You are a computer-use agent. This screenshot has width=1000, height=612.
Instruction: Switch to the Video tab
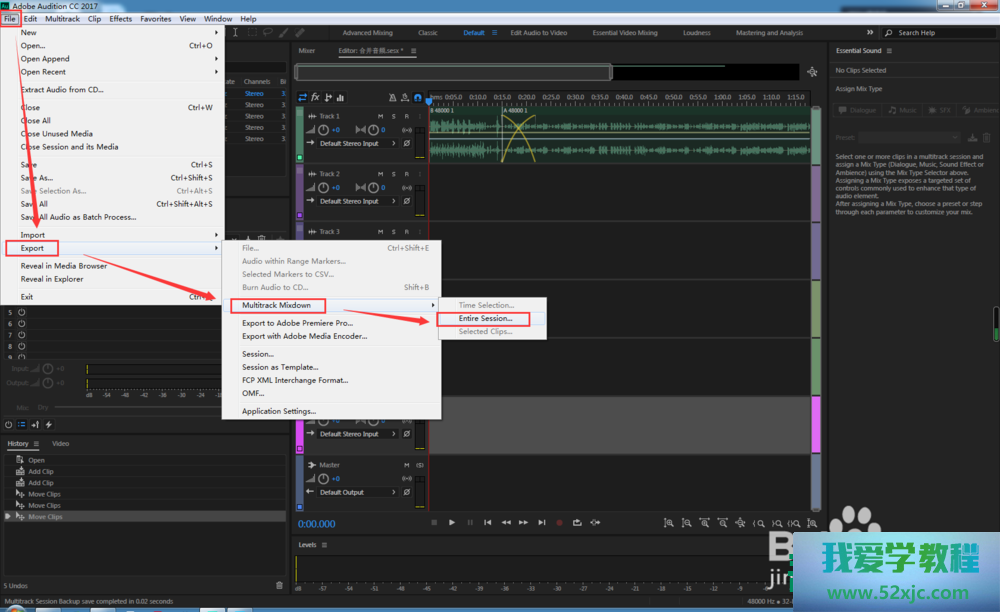(60, 443)
